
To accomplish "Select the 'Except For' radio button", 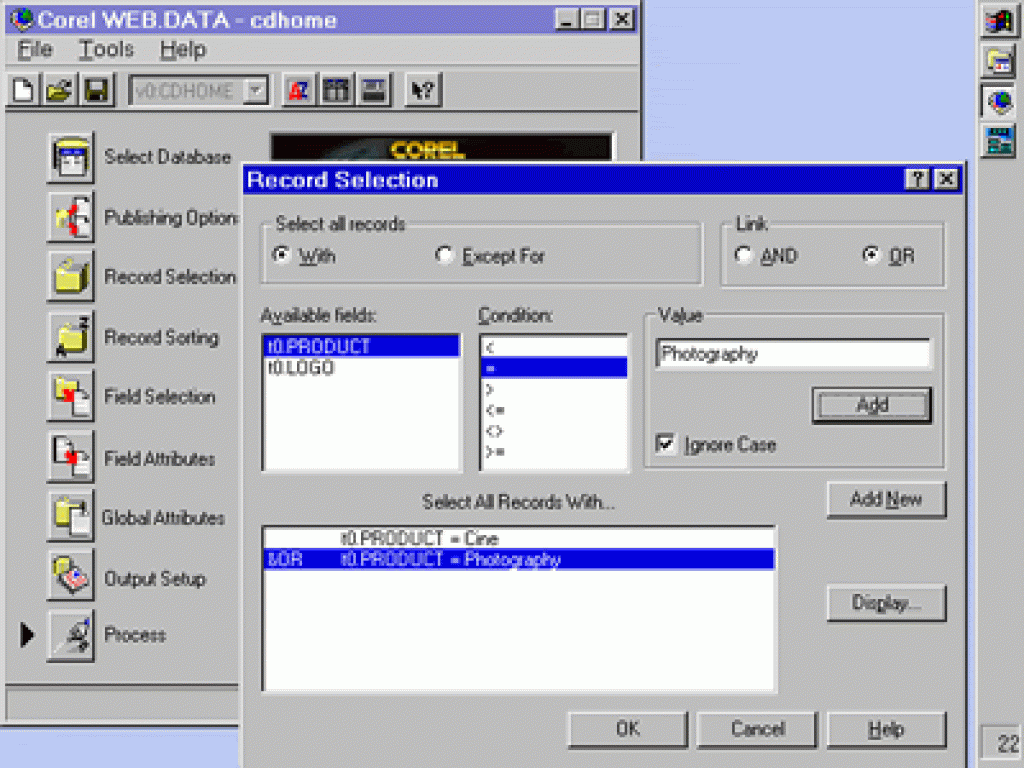I will pos(444,256).
